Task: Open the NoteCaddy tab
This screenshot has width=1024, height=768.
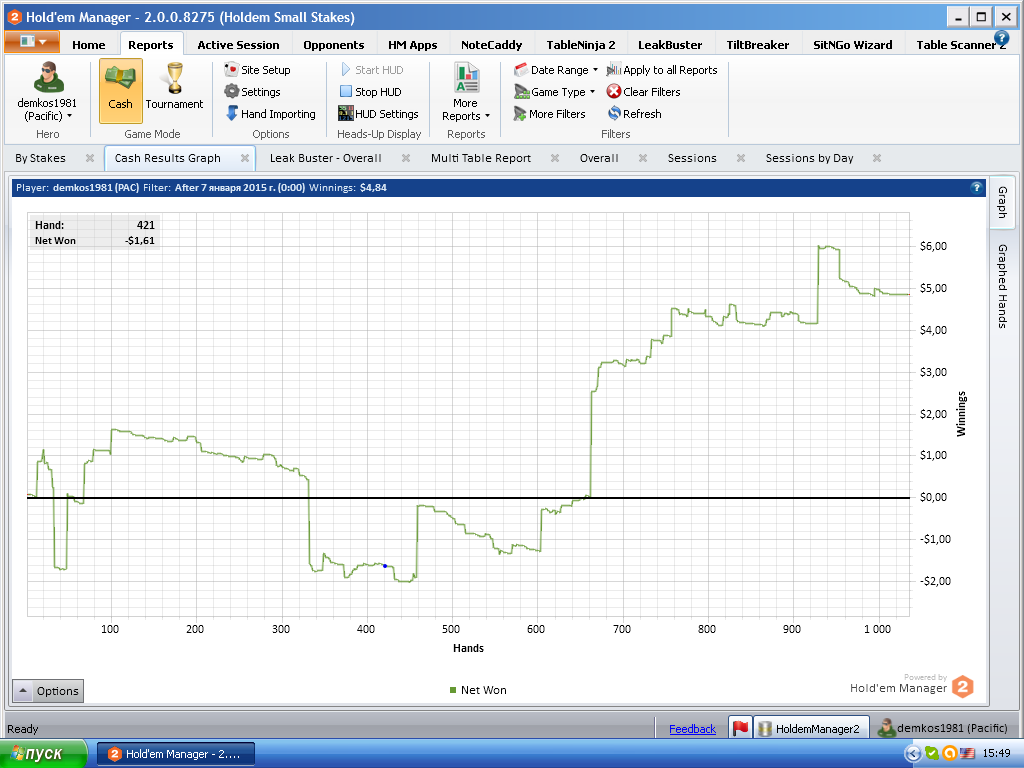Action: pyautogui.click(x=492, y=44)
